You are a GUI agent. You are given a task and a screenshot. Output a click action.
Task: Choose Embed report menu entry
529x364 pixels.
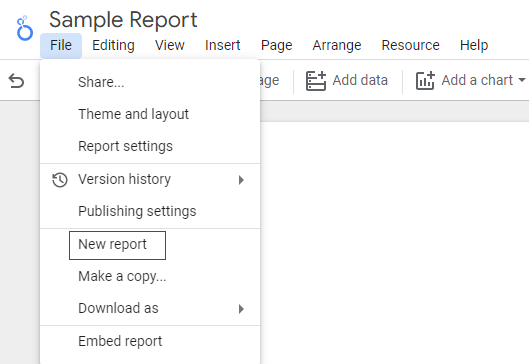[150, 341]
